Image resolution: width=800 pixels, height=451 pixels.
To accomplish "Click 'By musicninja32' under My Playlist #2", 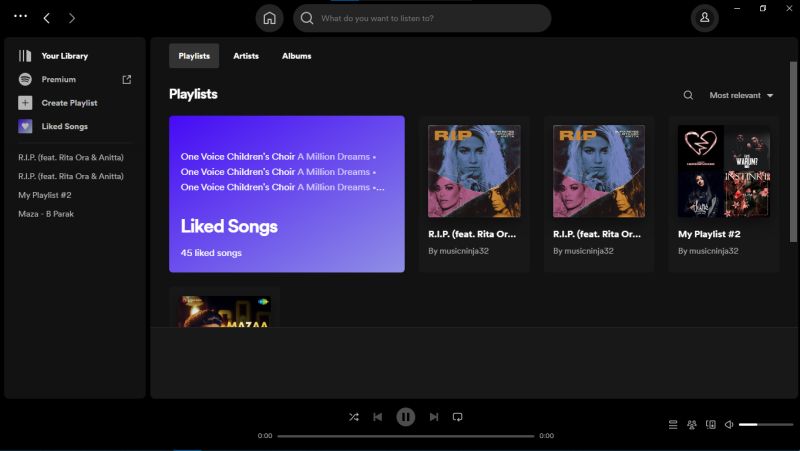I will pos(708,251).
